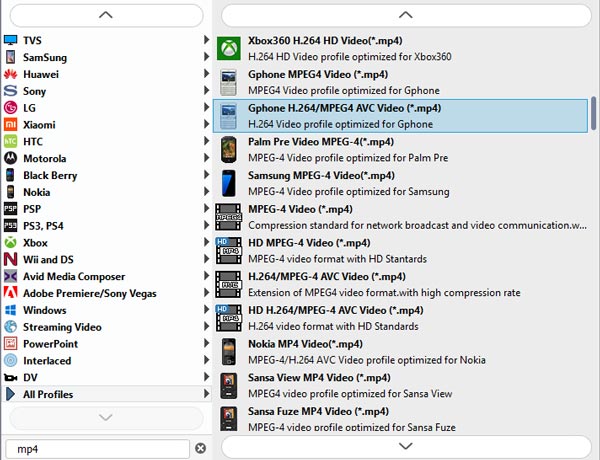Click the Interlaced icon
The width and height of the screenshot is (600, 460).
point(10,360)
